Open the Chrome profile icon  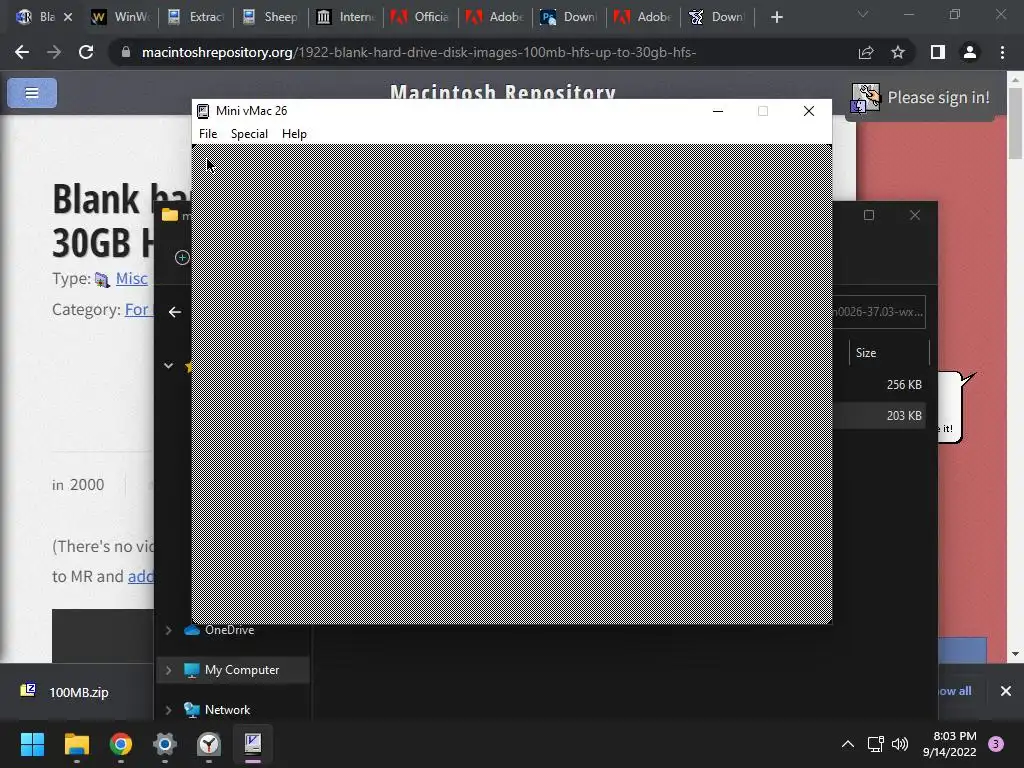click(970, 52)
